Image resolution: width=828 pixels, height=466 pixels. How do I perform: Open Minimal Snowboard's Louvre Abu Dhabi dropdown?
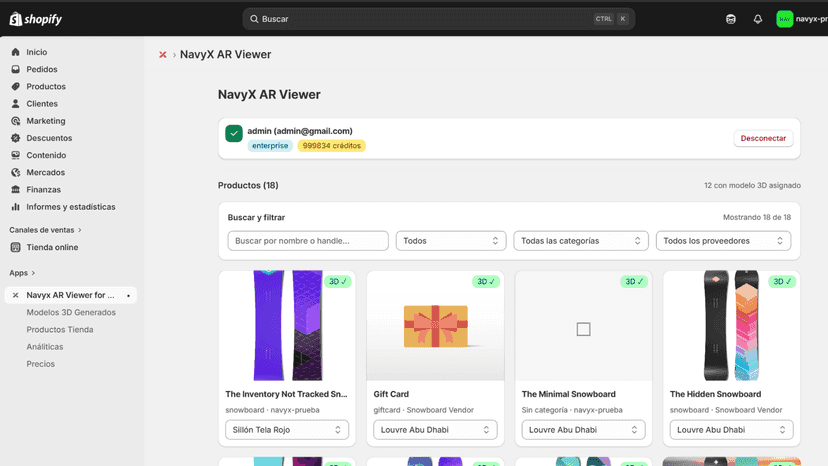coord(583,430)
